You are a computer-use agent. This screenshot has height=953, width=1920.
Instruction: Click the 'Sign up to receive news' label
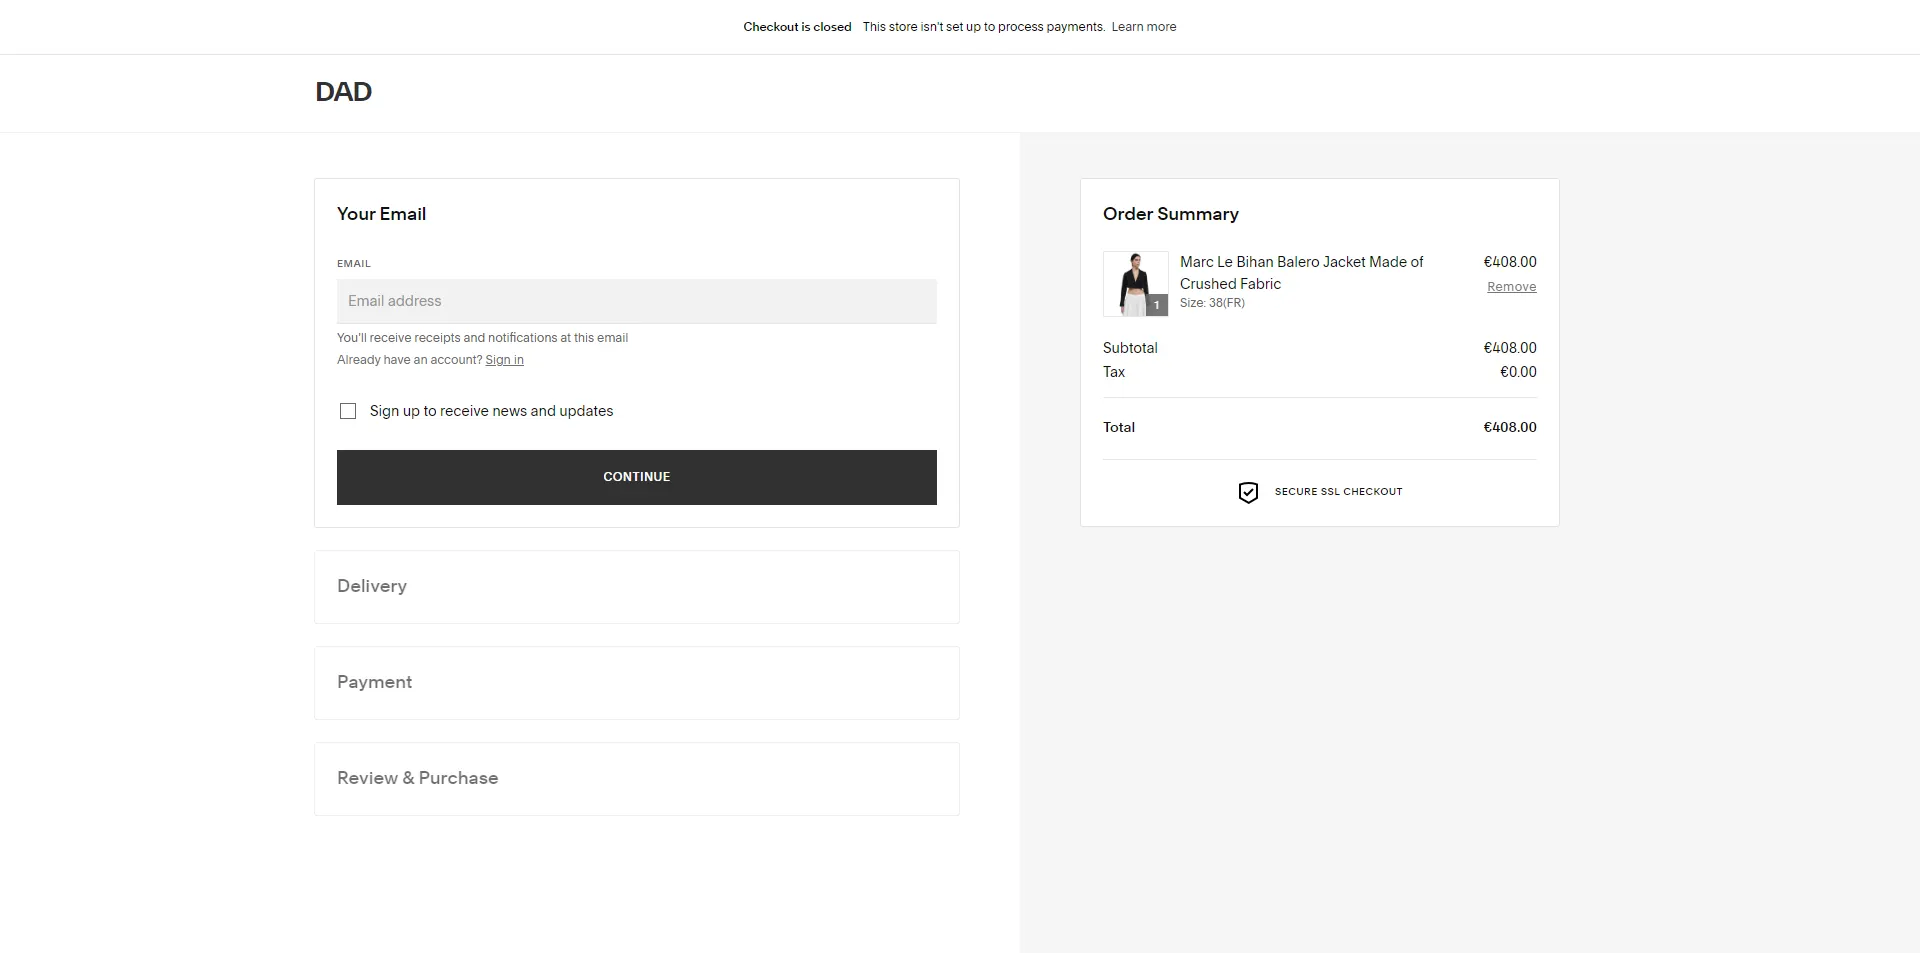click(x=491, y=411)
